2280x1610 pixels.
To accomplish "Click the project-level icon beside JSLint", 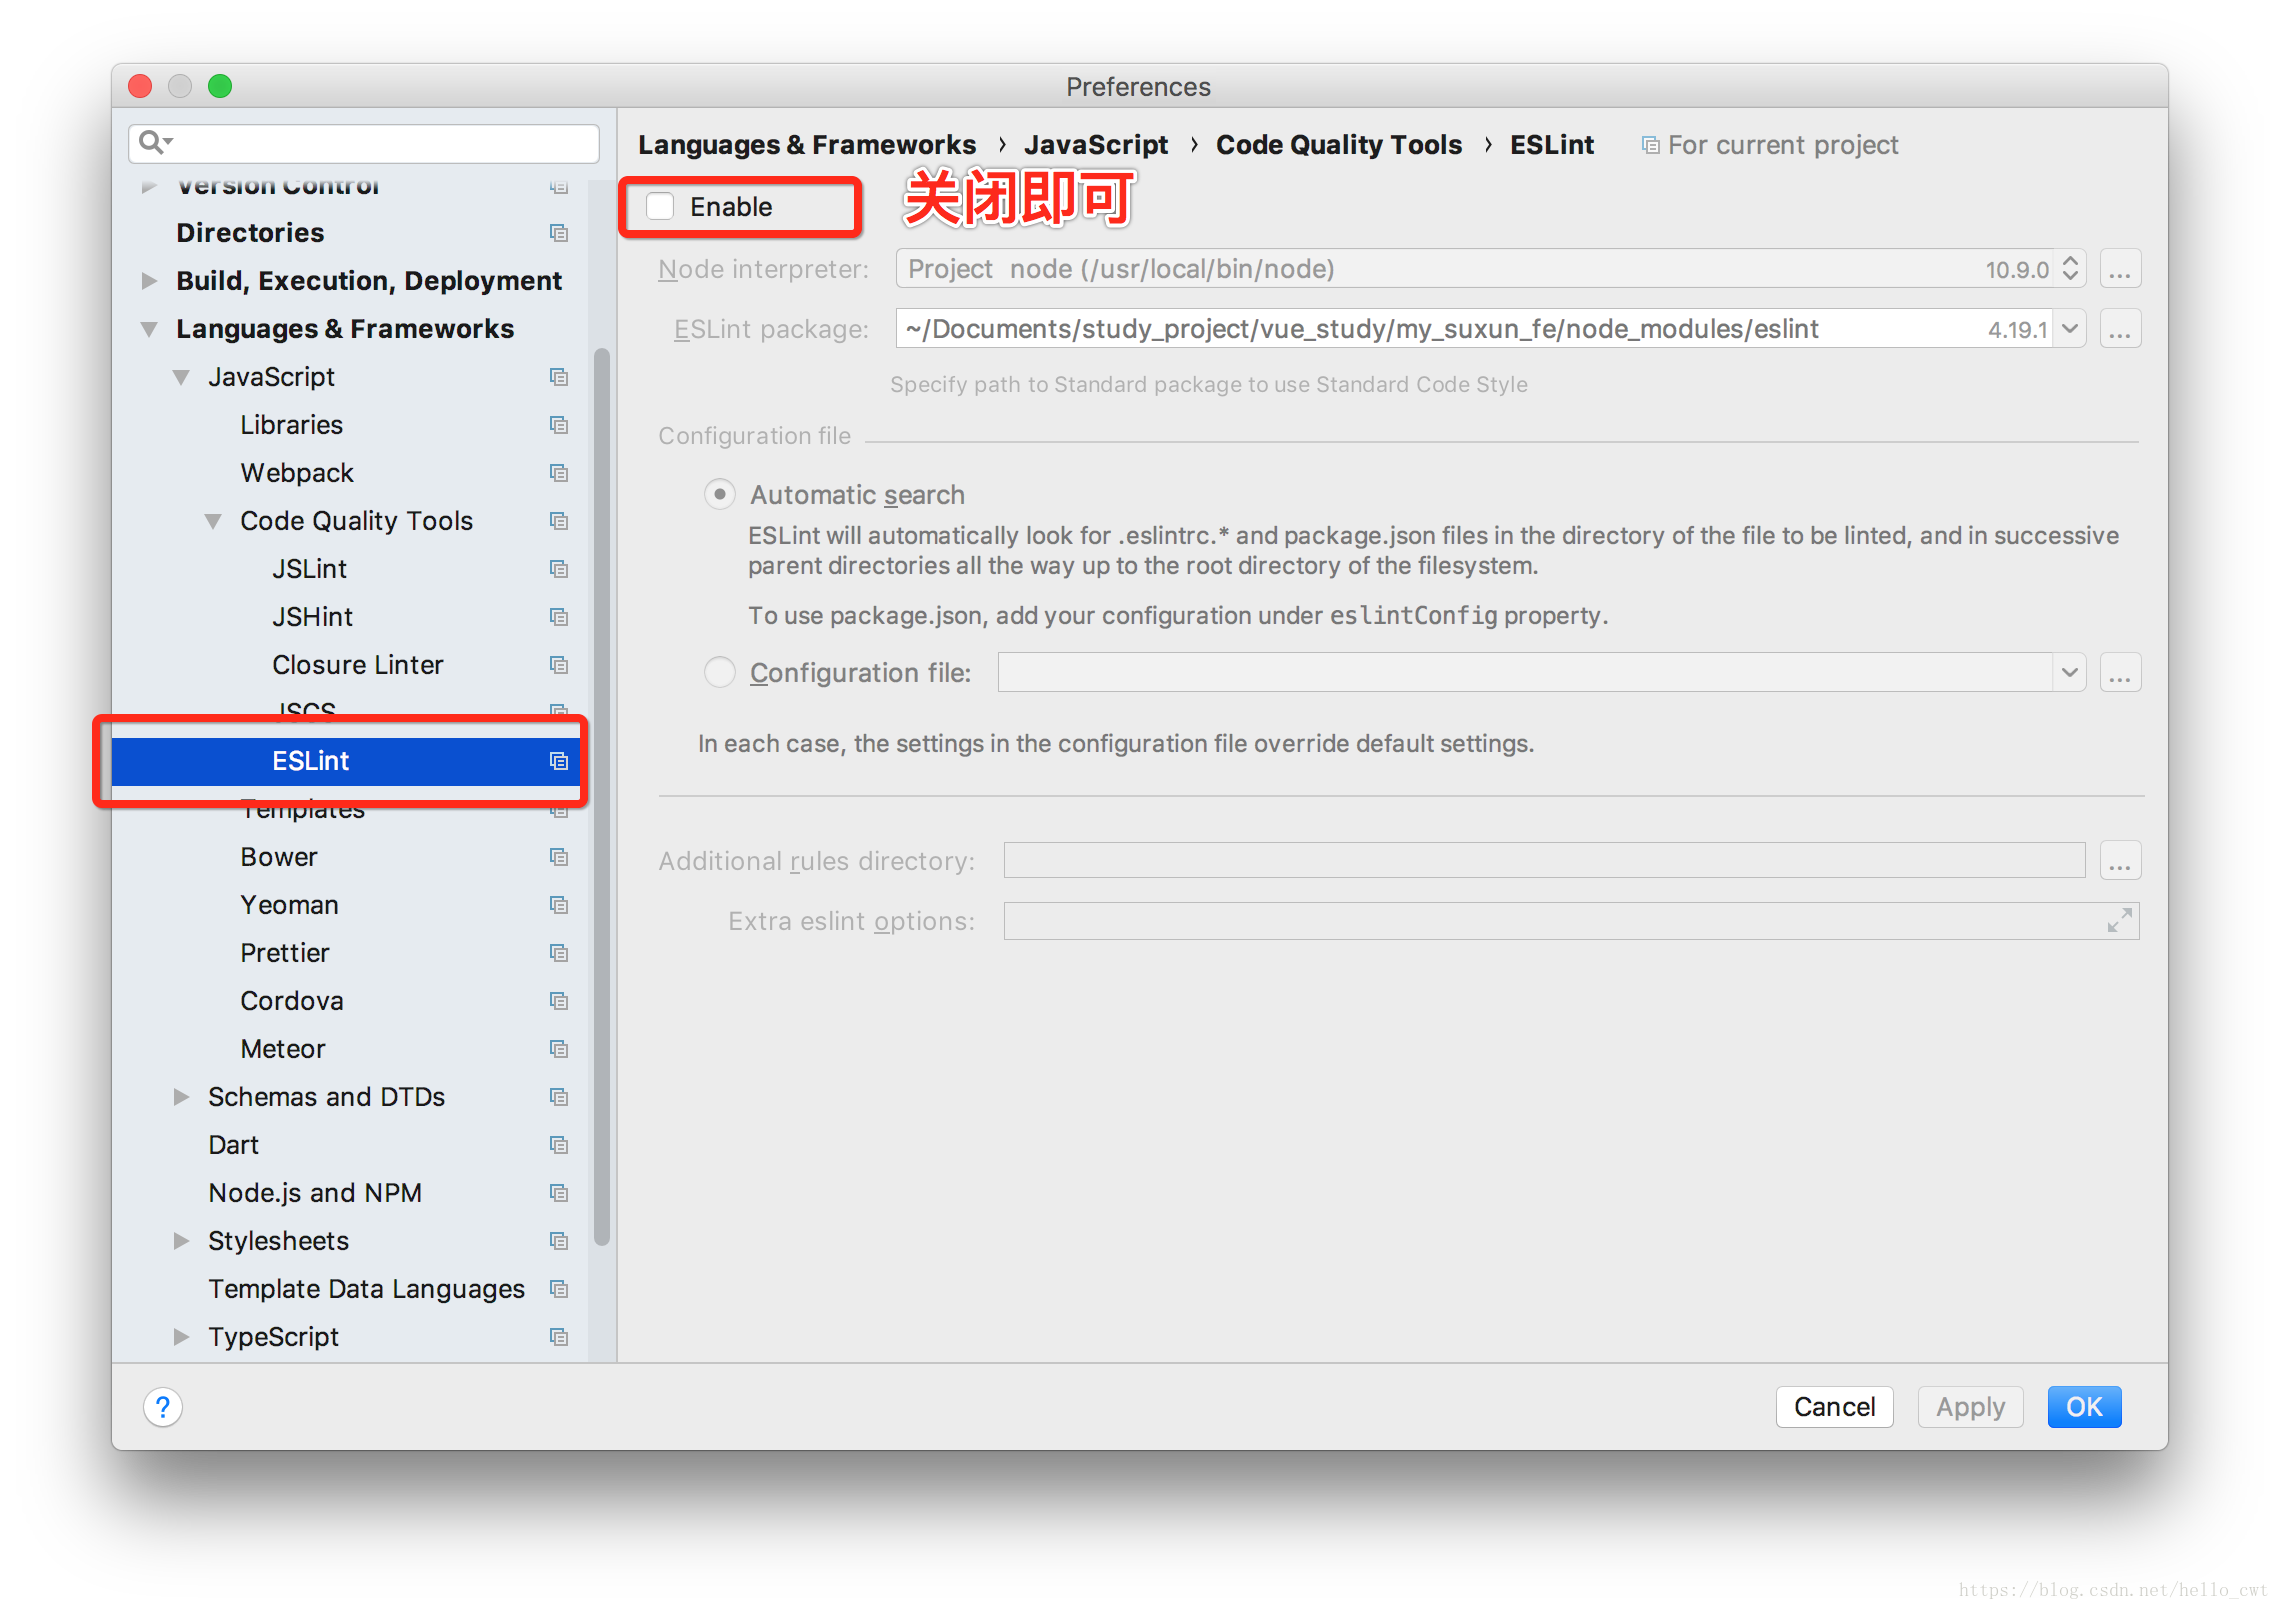I will [559, 569].
